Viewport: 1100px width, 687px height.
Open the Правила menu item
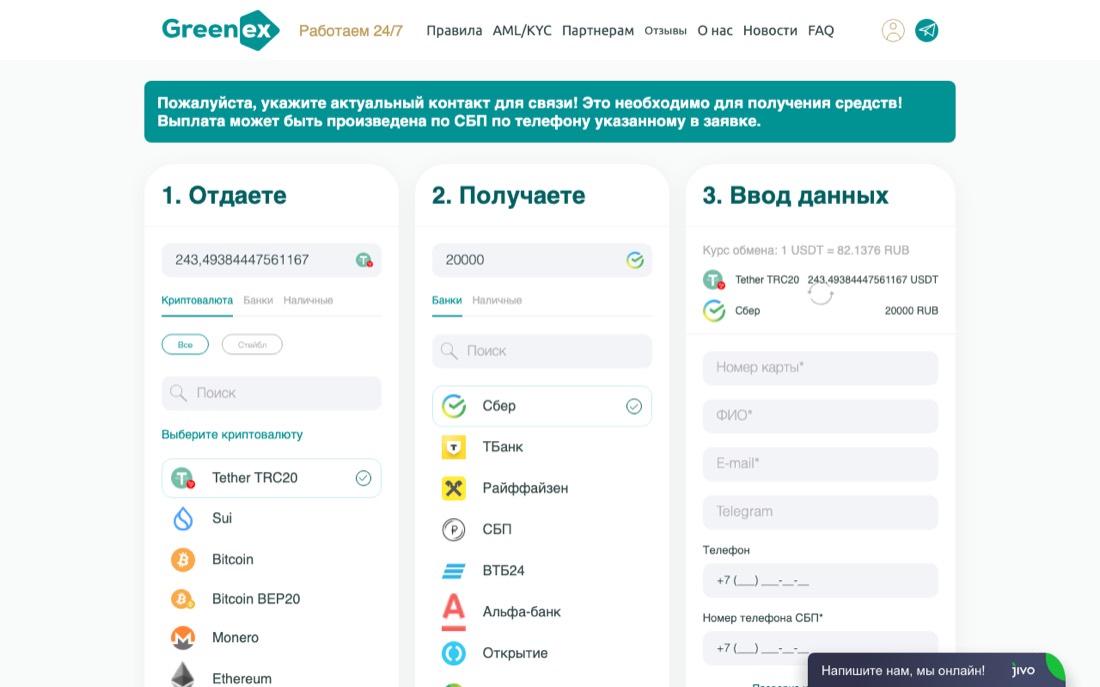pos(454,31)
